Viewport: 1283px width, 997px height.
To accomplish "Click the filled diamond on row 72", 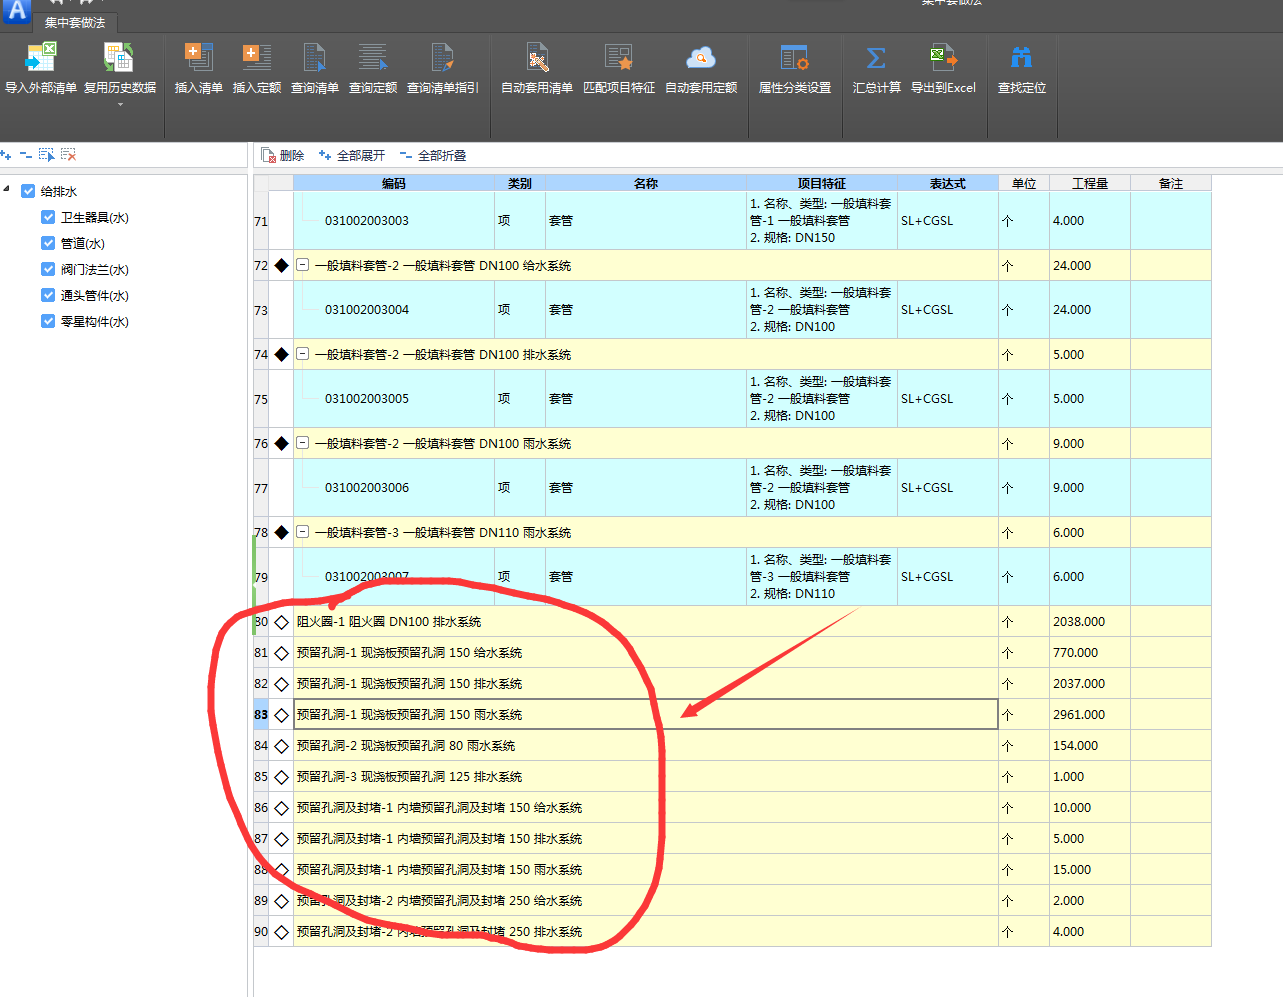I will click(x=282, y=266).
